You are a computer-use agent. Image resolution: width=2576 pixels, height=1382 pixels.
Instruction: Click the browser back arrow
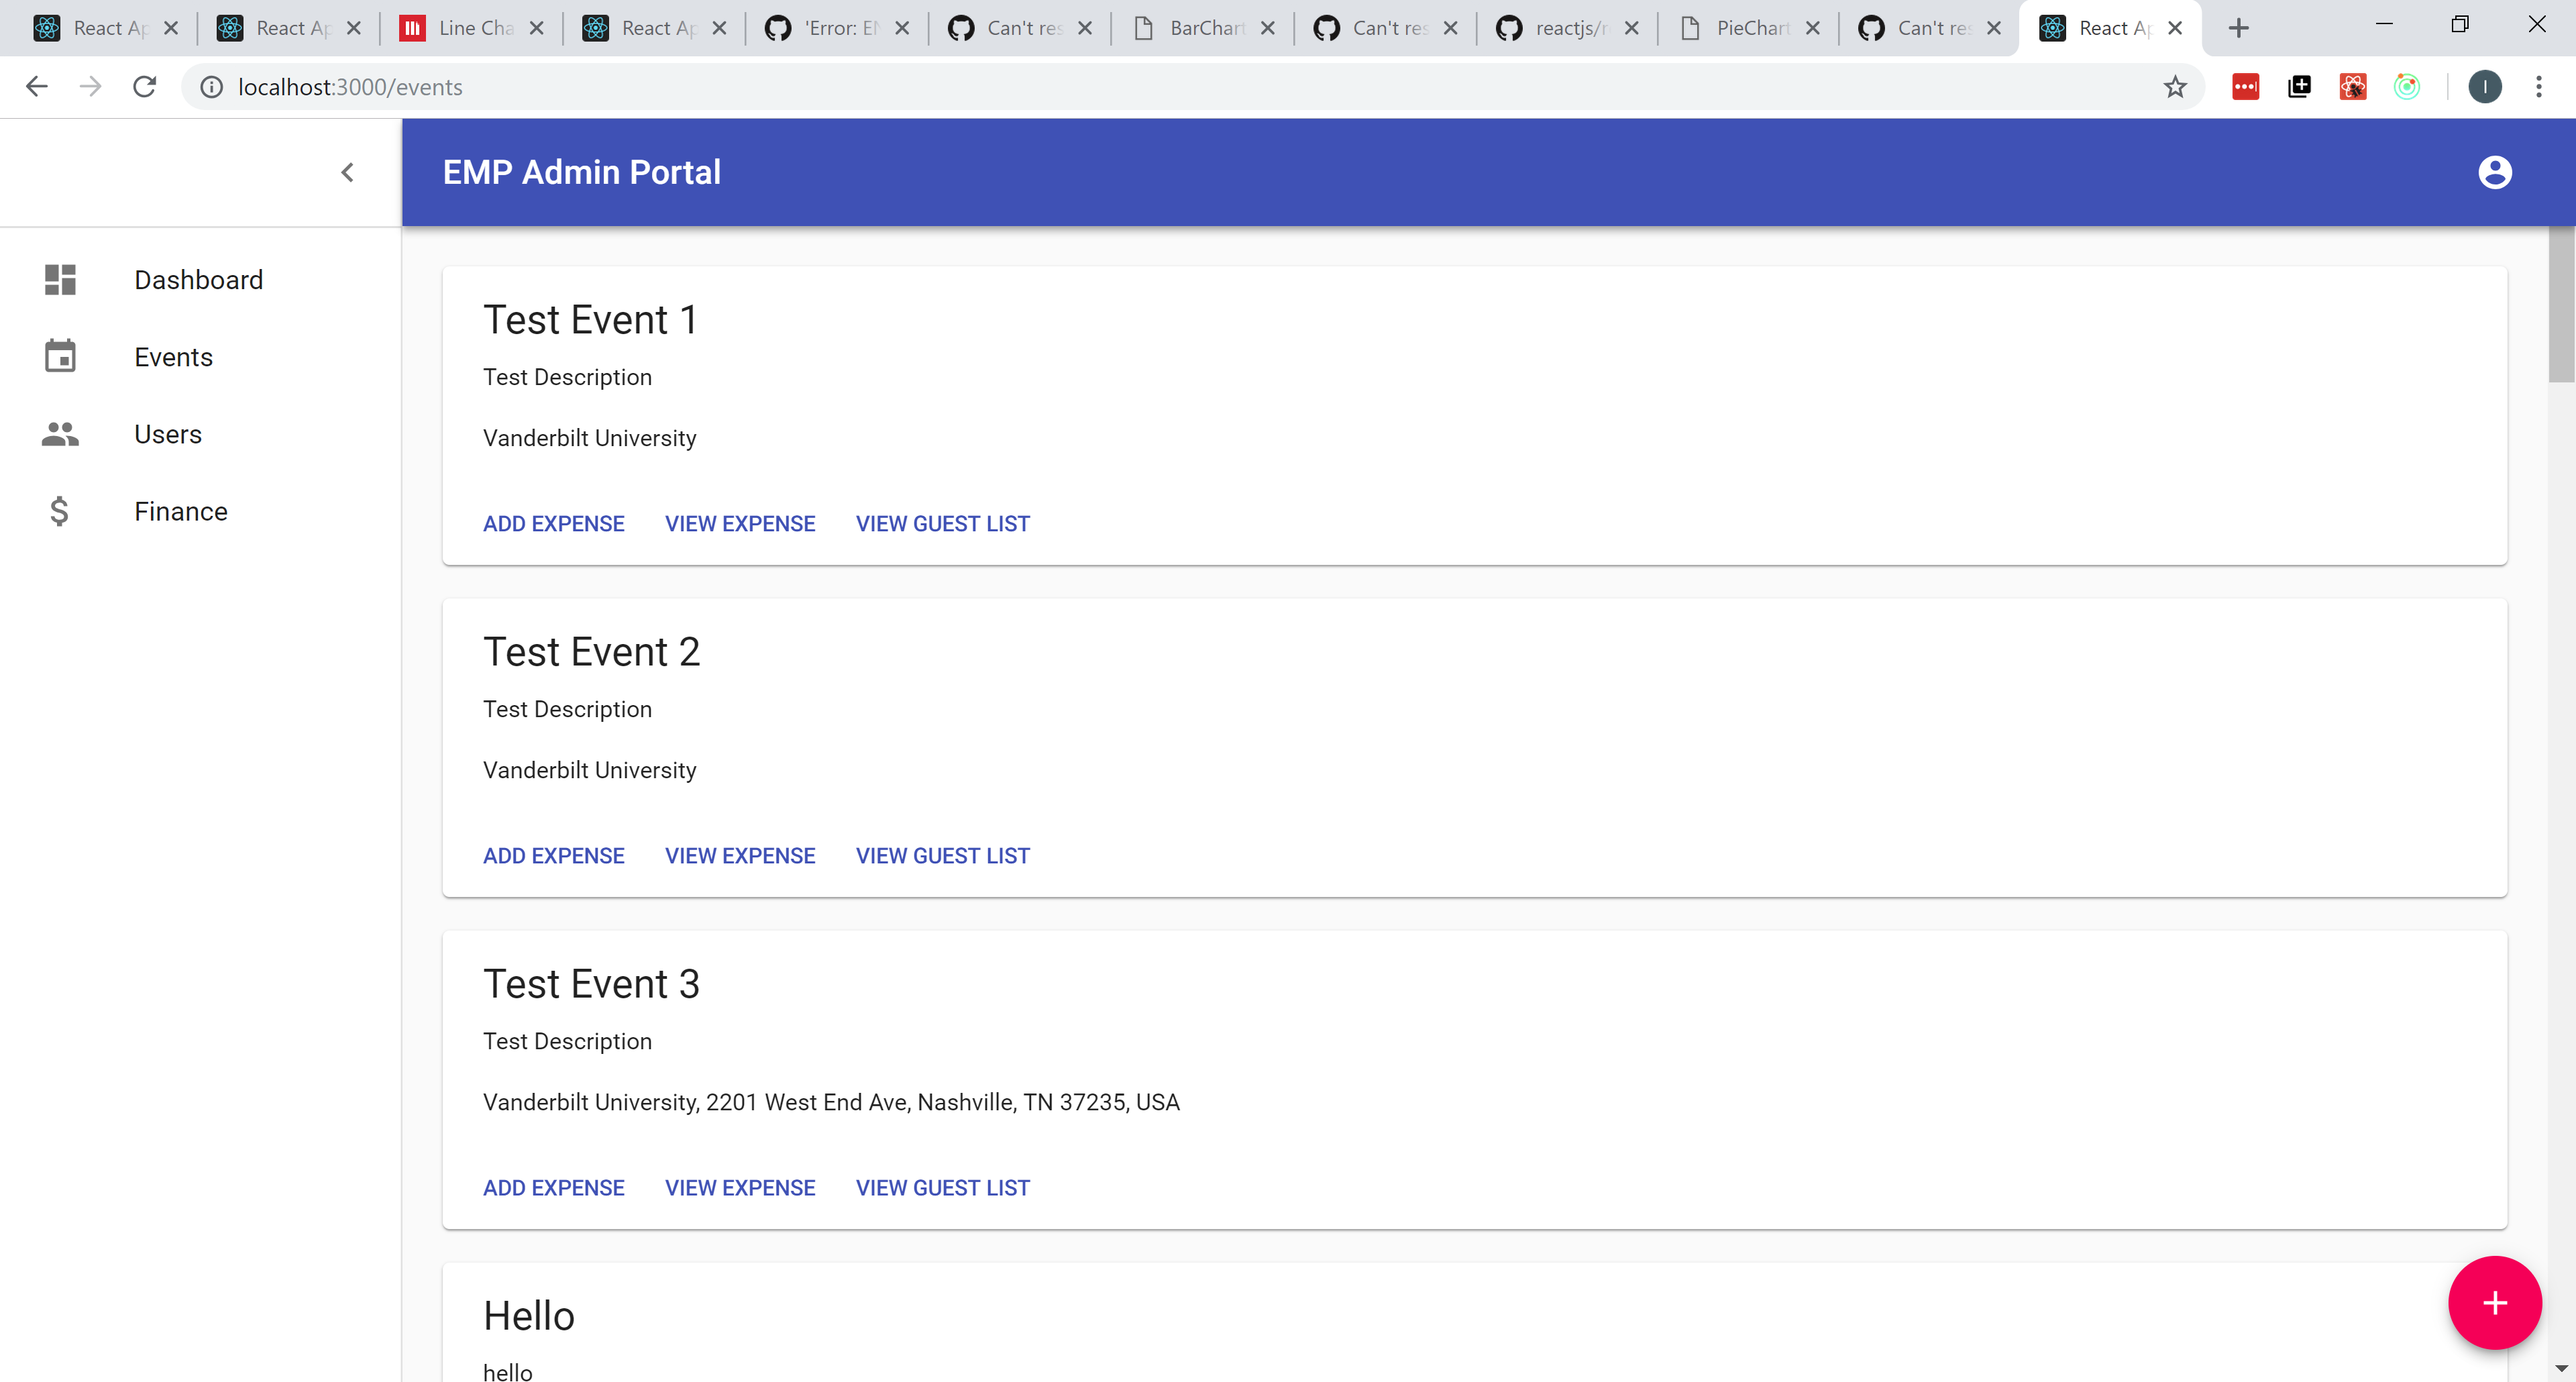(x=37, y=87)
